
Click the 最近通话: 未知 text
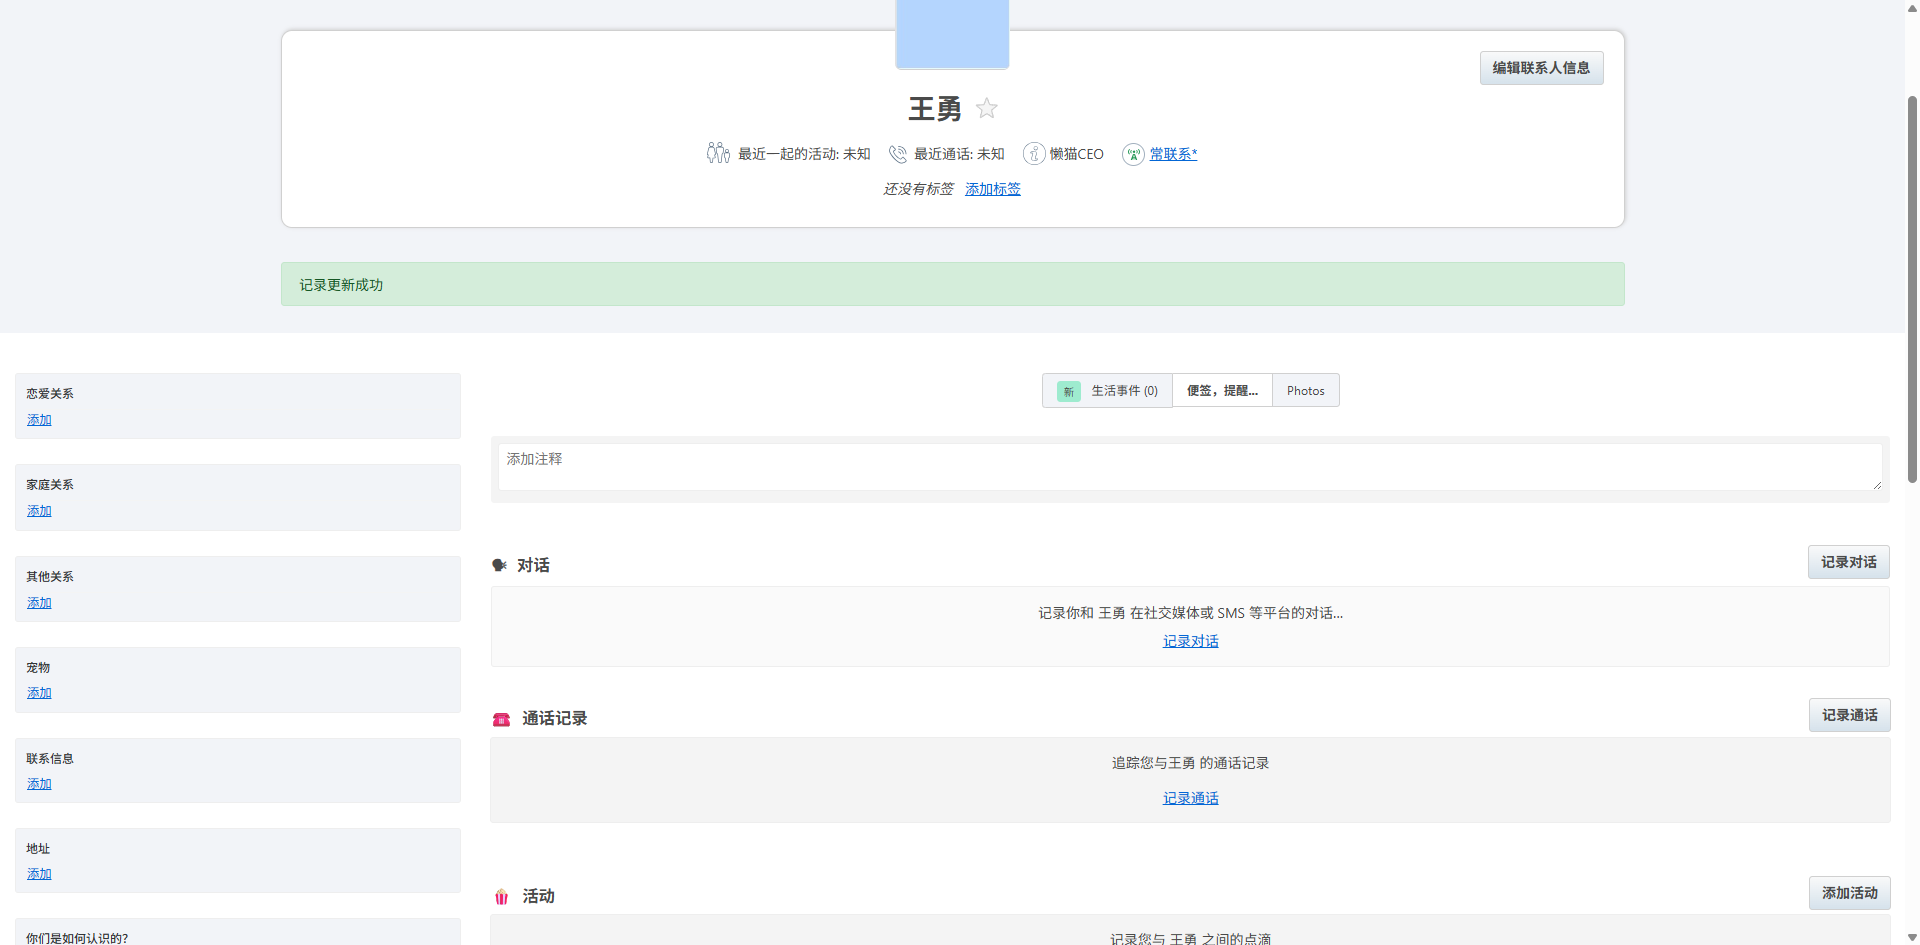(x=959, y=154)
